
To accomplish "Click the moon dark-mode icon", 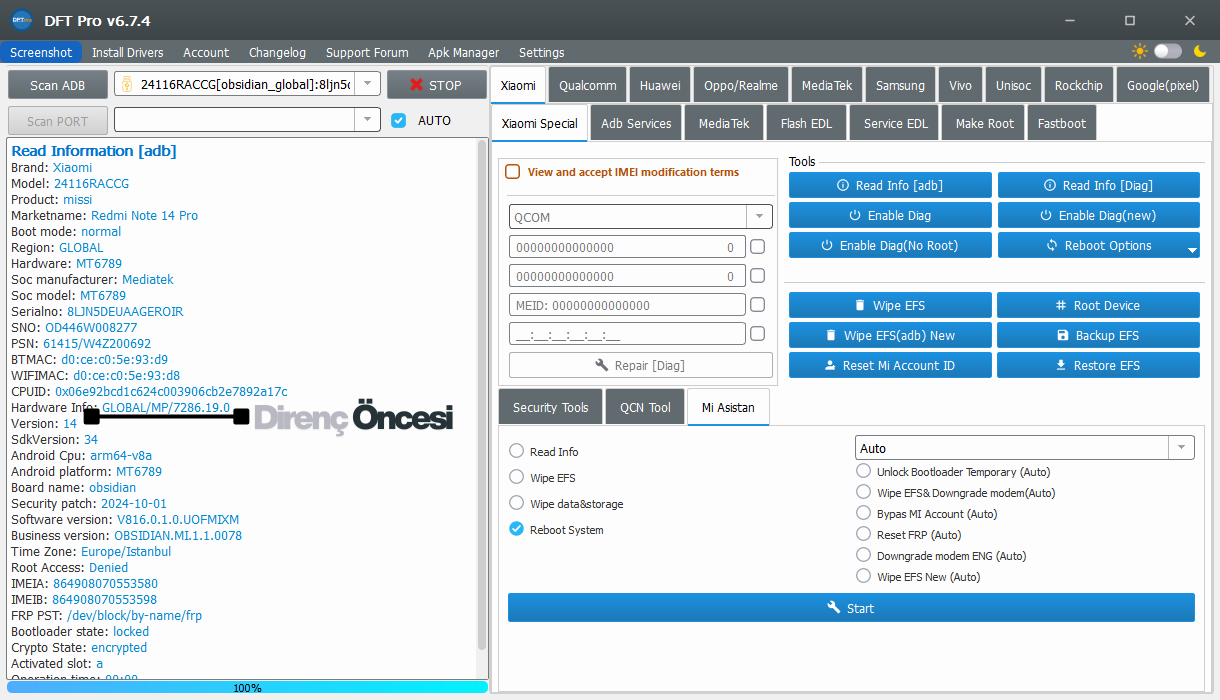I will click(x=1199, y=51).
